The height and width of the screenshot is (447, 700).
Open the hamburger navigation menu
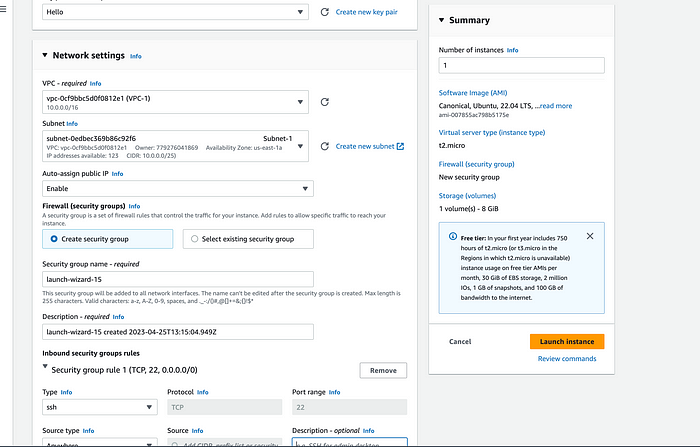[x=3, y=9]
